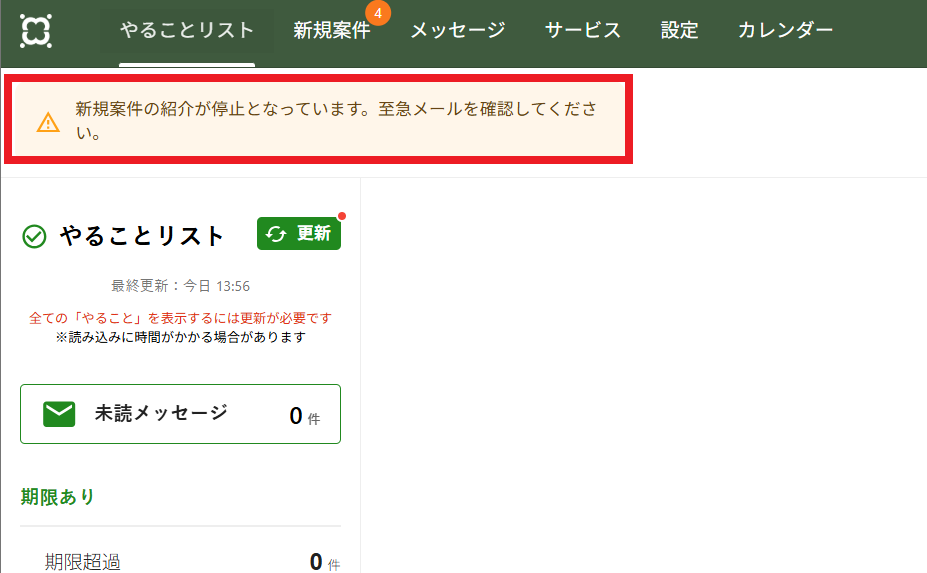
Task: Click the warning triangle icon
Action: [48, 122]
